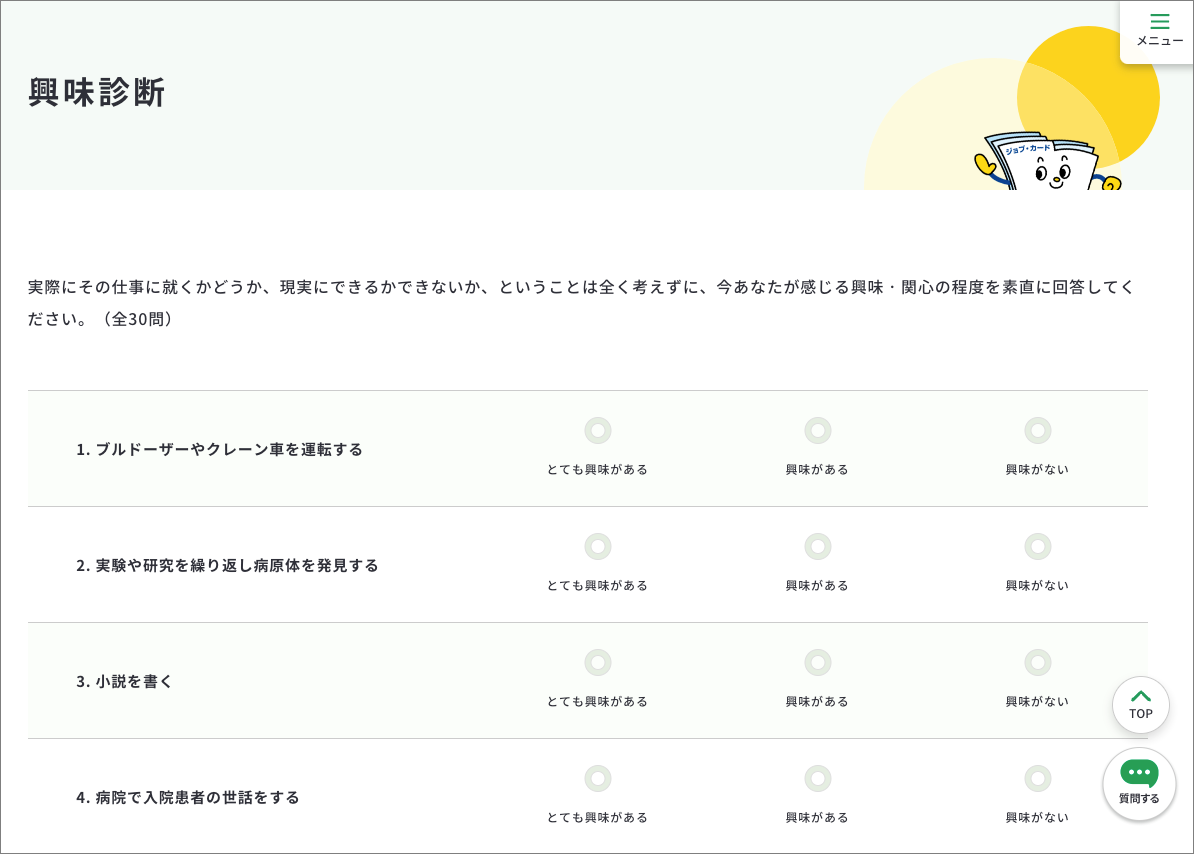Screen dimensions: 1194x854
Task: Pick とても興味がある for 小説を書く
Action: click(x=597, y=663)
